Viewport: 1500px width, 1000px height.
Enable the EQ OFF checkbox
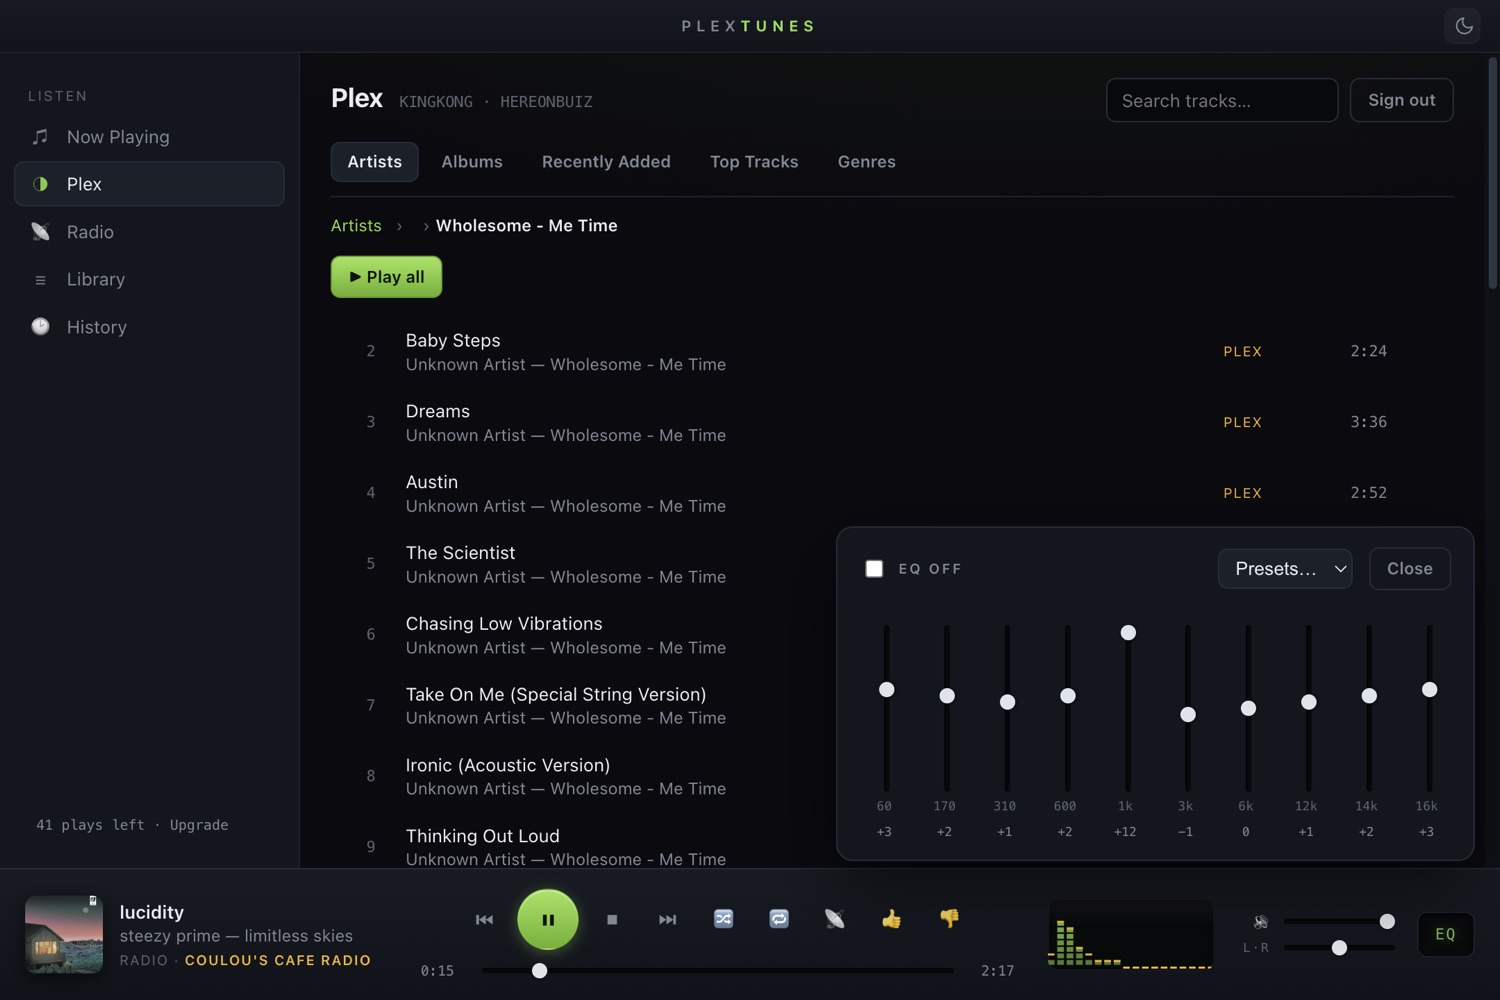874,569
